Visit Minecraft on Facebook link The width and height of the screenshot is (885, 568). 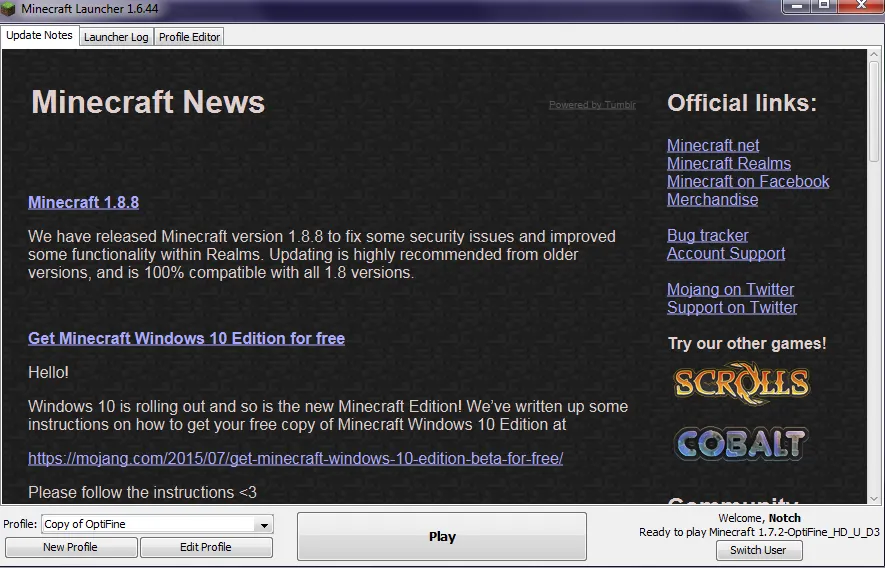pos(748,181)
